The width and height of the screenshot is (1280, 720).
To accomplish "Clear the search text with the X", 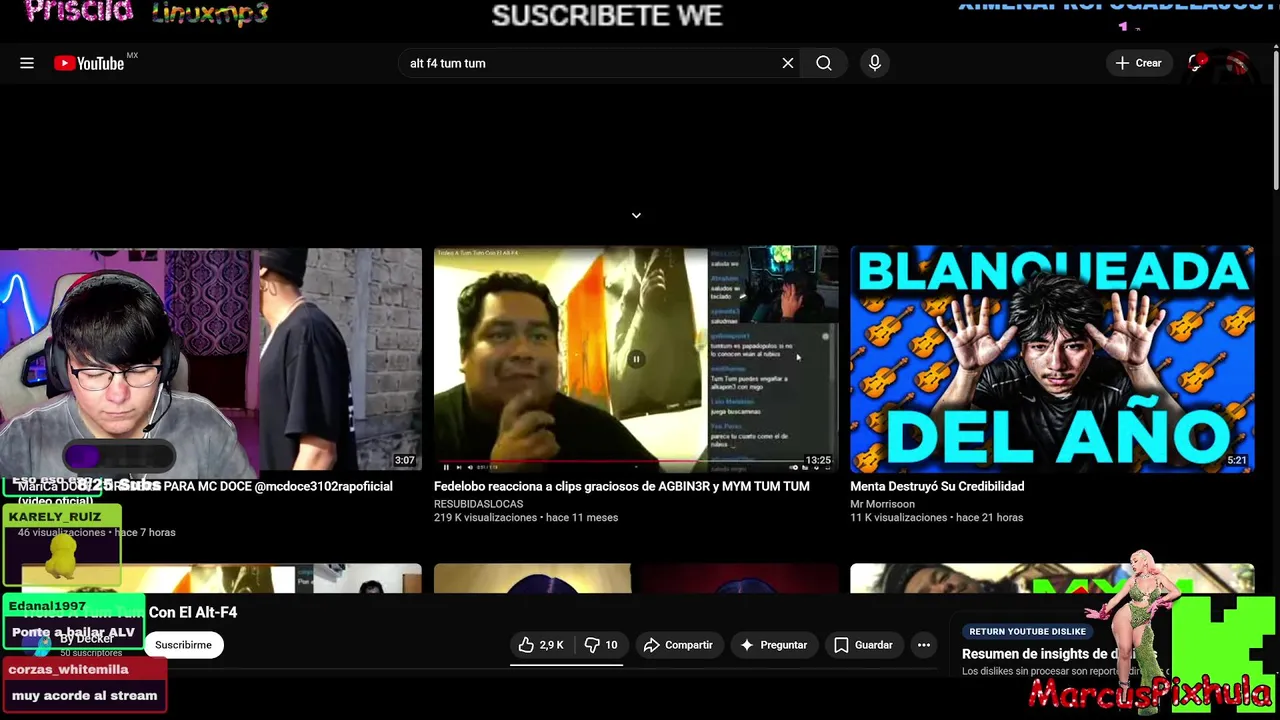I will (788, 63).
